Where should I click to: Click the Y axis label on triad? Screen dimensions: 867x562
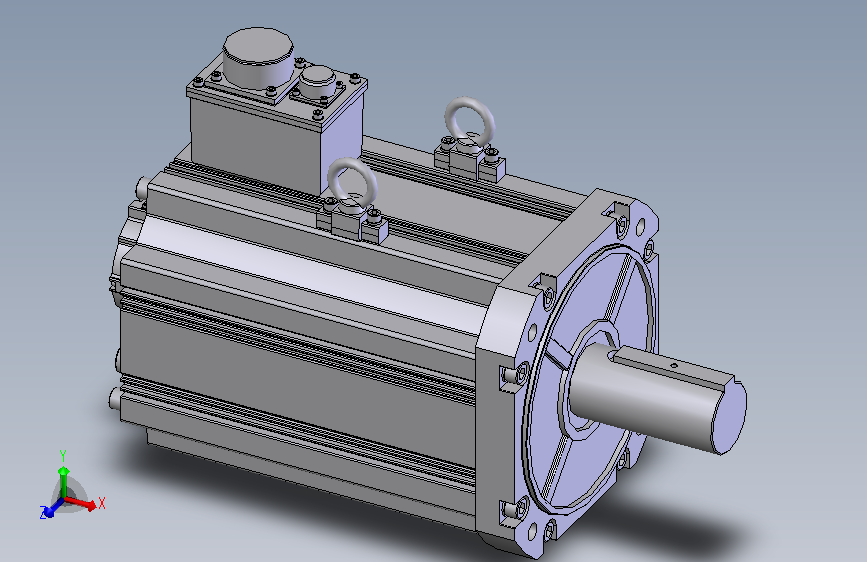pyautogui.click(x=63, y=456)
